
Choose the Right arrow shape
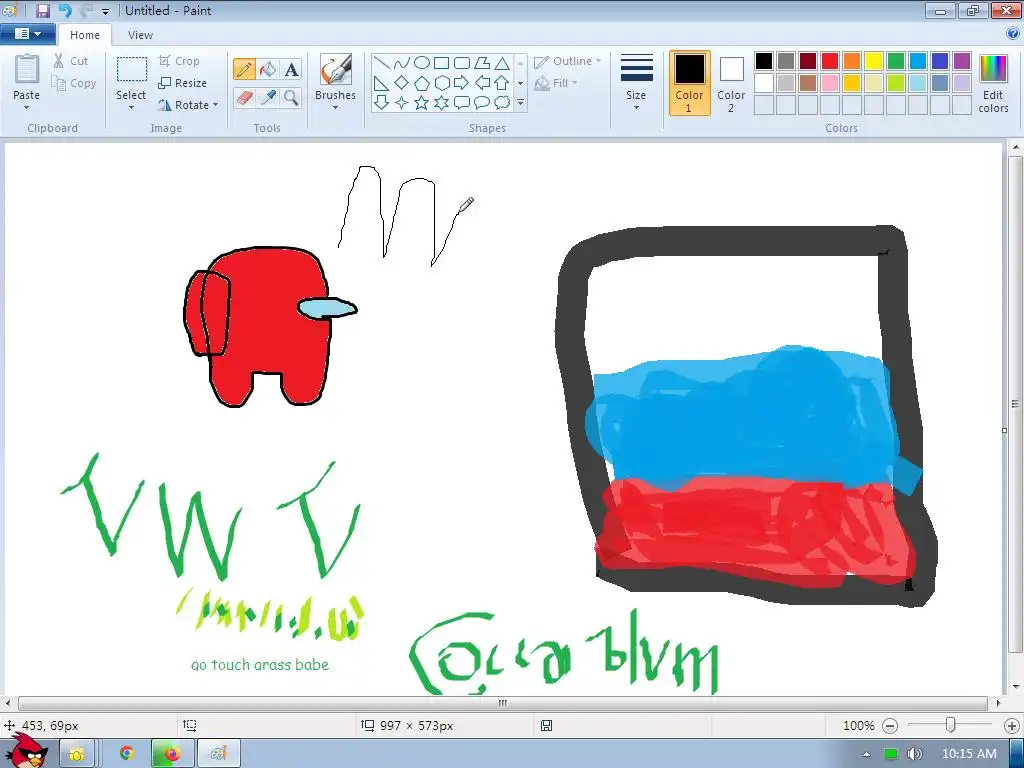[462, 83]
